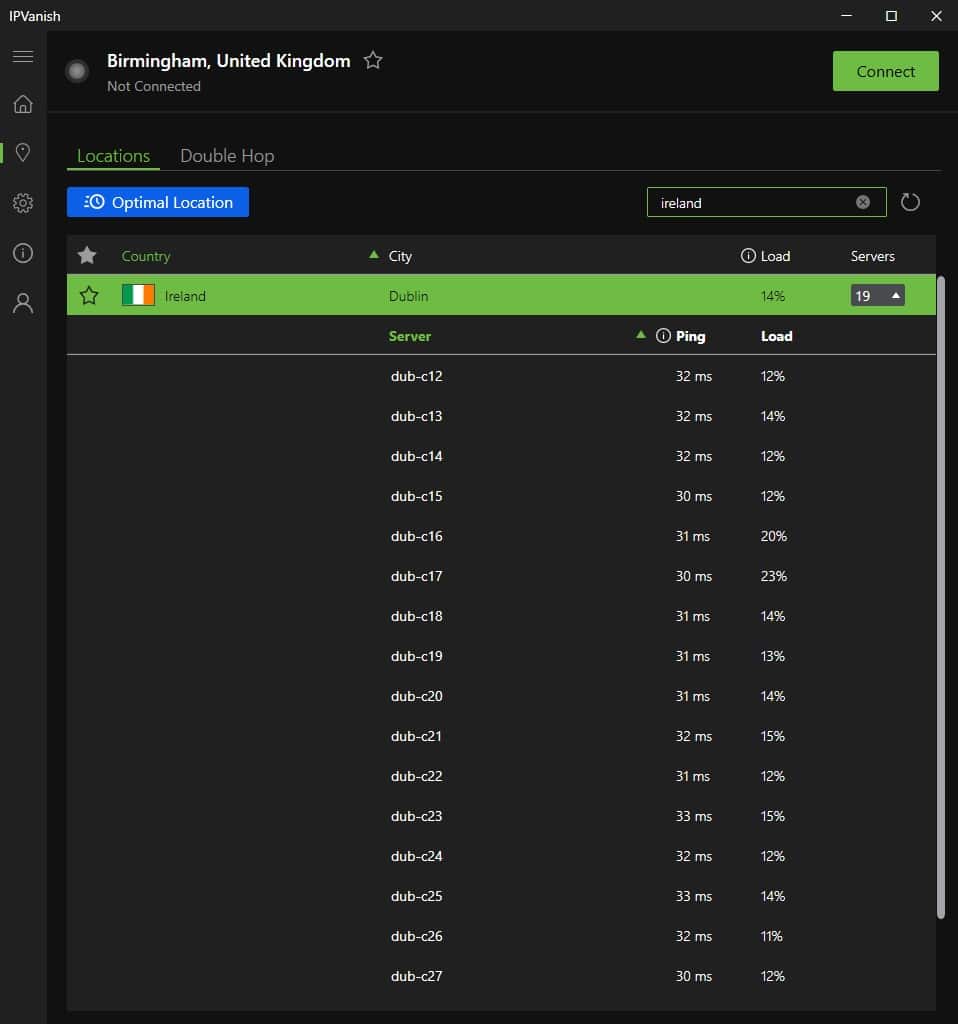The width and height of the screenshot is (958, 1024).
Task: Sort by Servers column header
Action: [x=872, y=256]
